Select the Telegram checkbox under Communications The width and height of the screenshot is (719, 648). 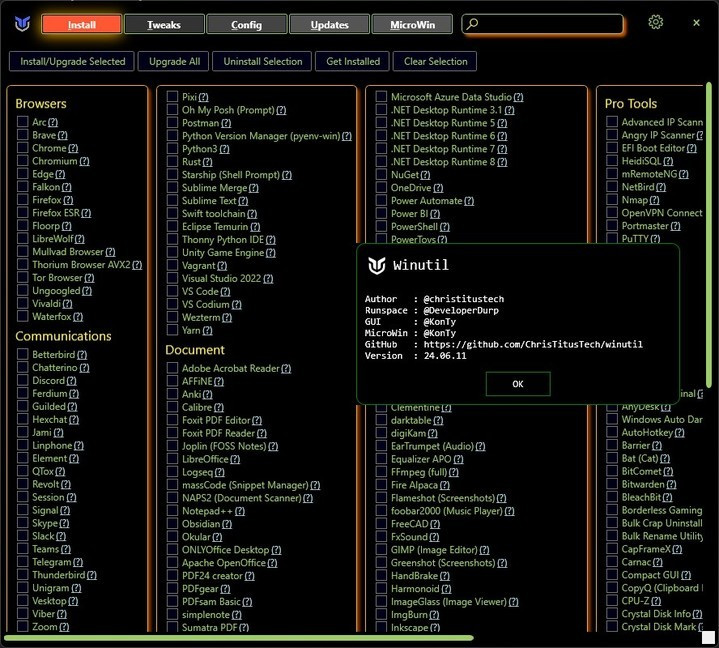[x=22, y=563]
